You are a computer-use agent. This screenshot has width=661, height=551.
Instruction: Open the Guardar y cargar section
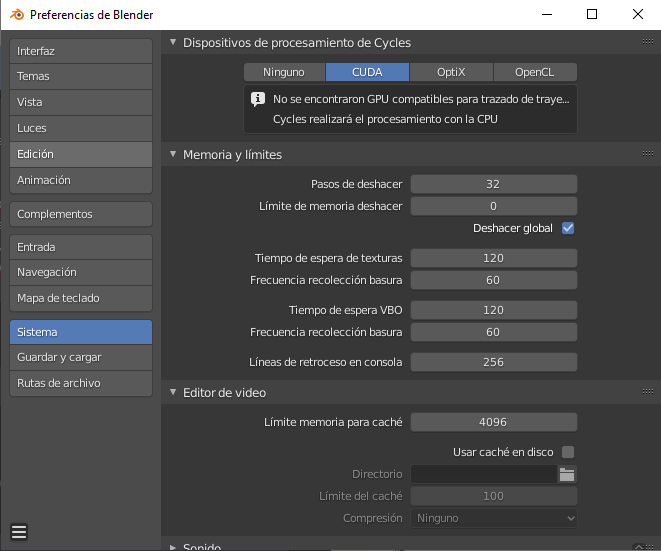81,357
